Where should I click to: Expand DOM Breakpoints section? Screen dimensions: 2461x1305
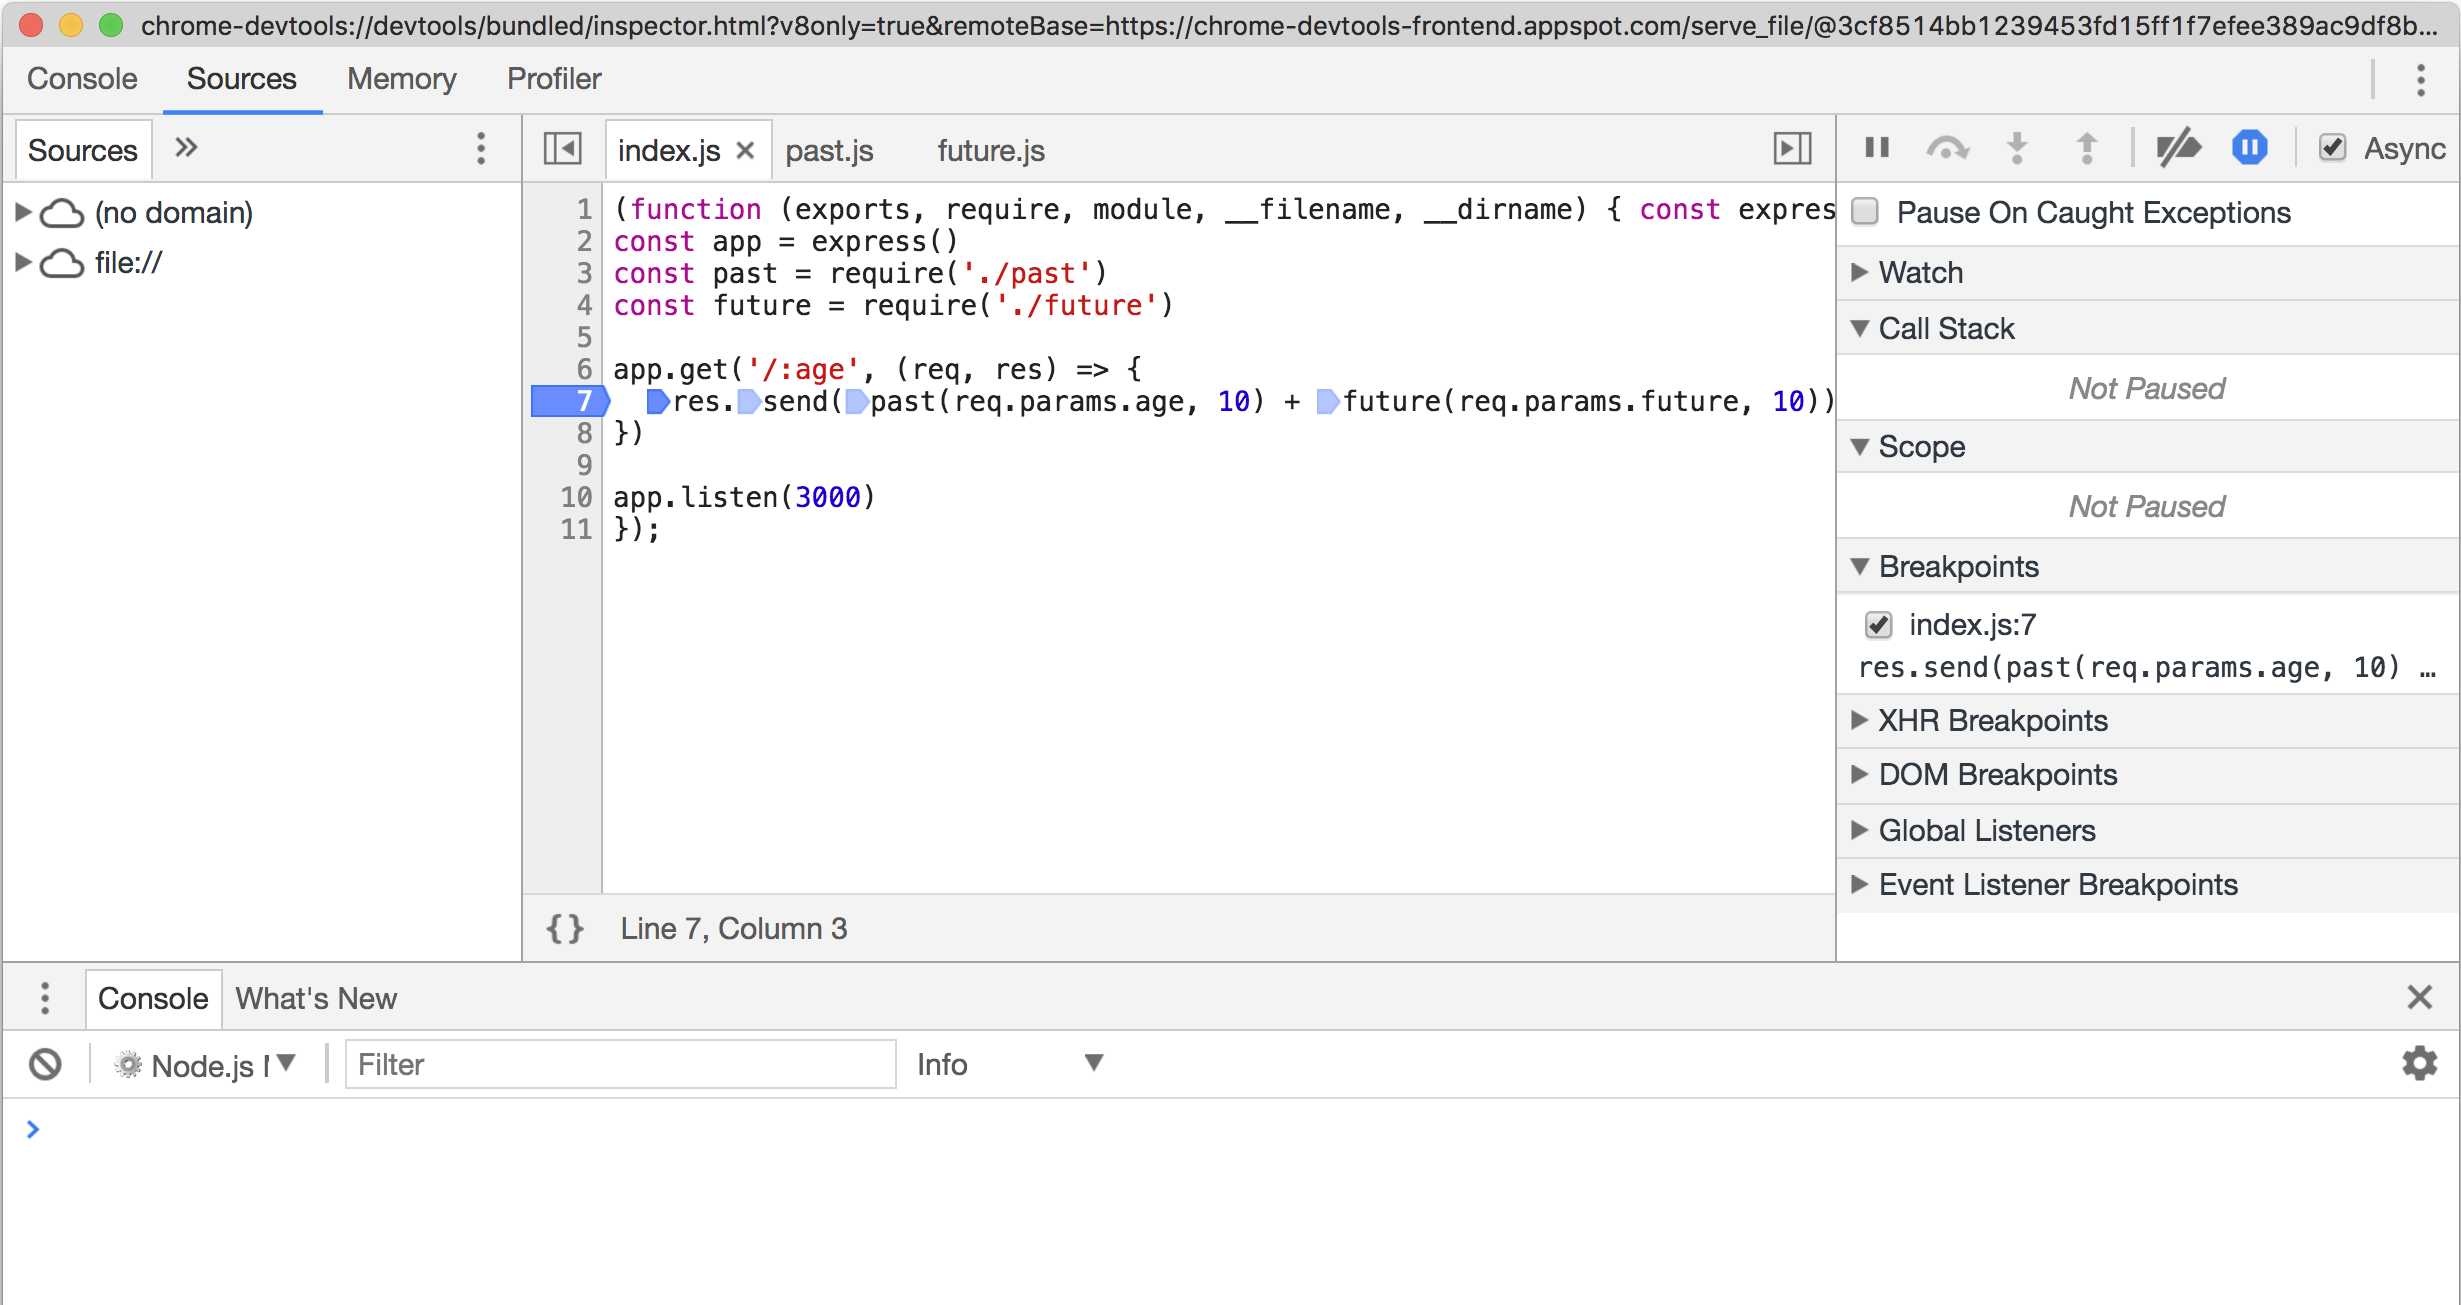(1860, 774)
